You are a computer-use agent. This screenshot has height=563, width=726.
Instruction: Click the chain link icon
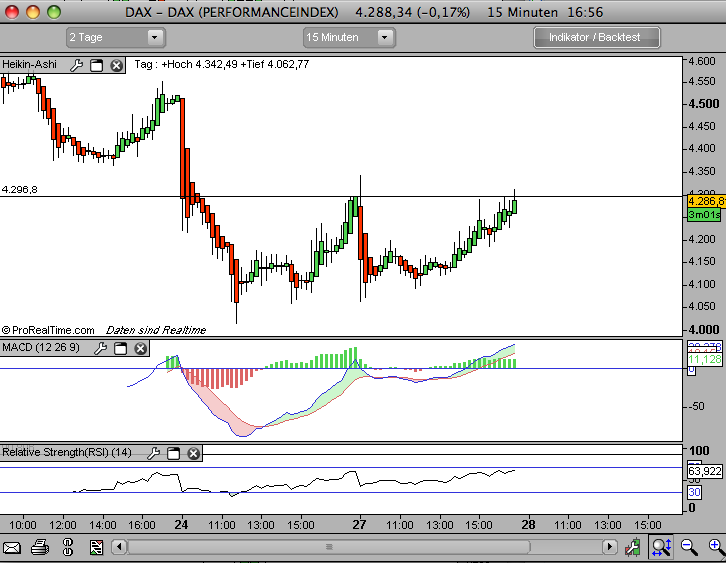68,547
